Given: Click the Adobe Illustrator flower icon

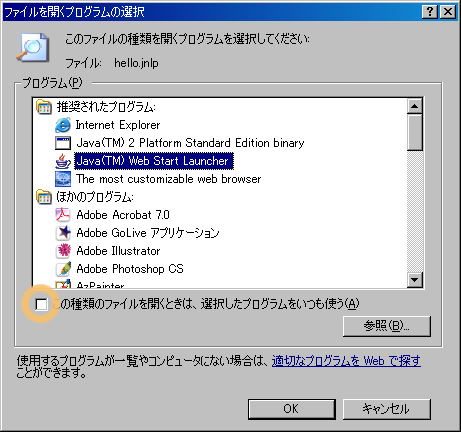Looking at the screenshot, I should point(63,251).
